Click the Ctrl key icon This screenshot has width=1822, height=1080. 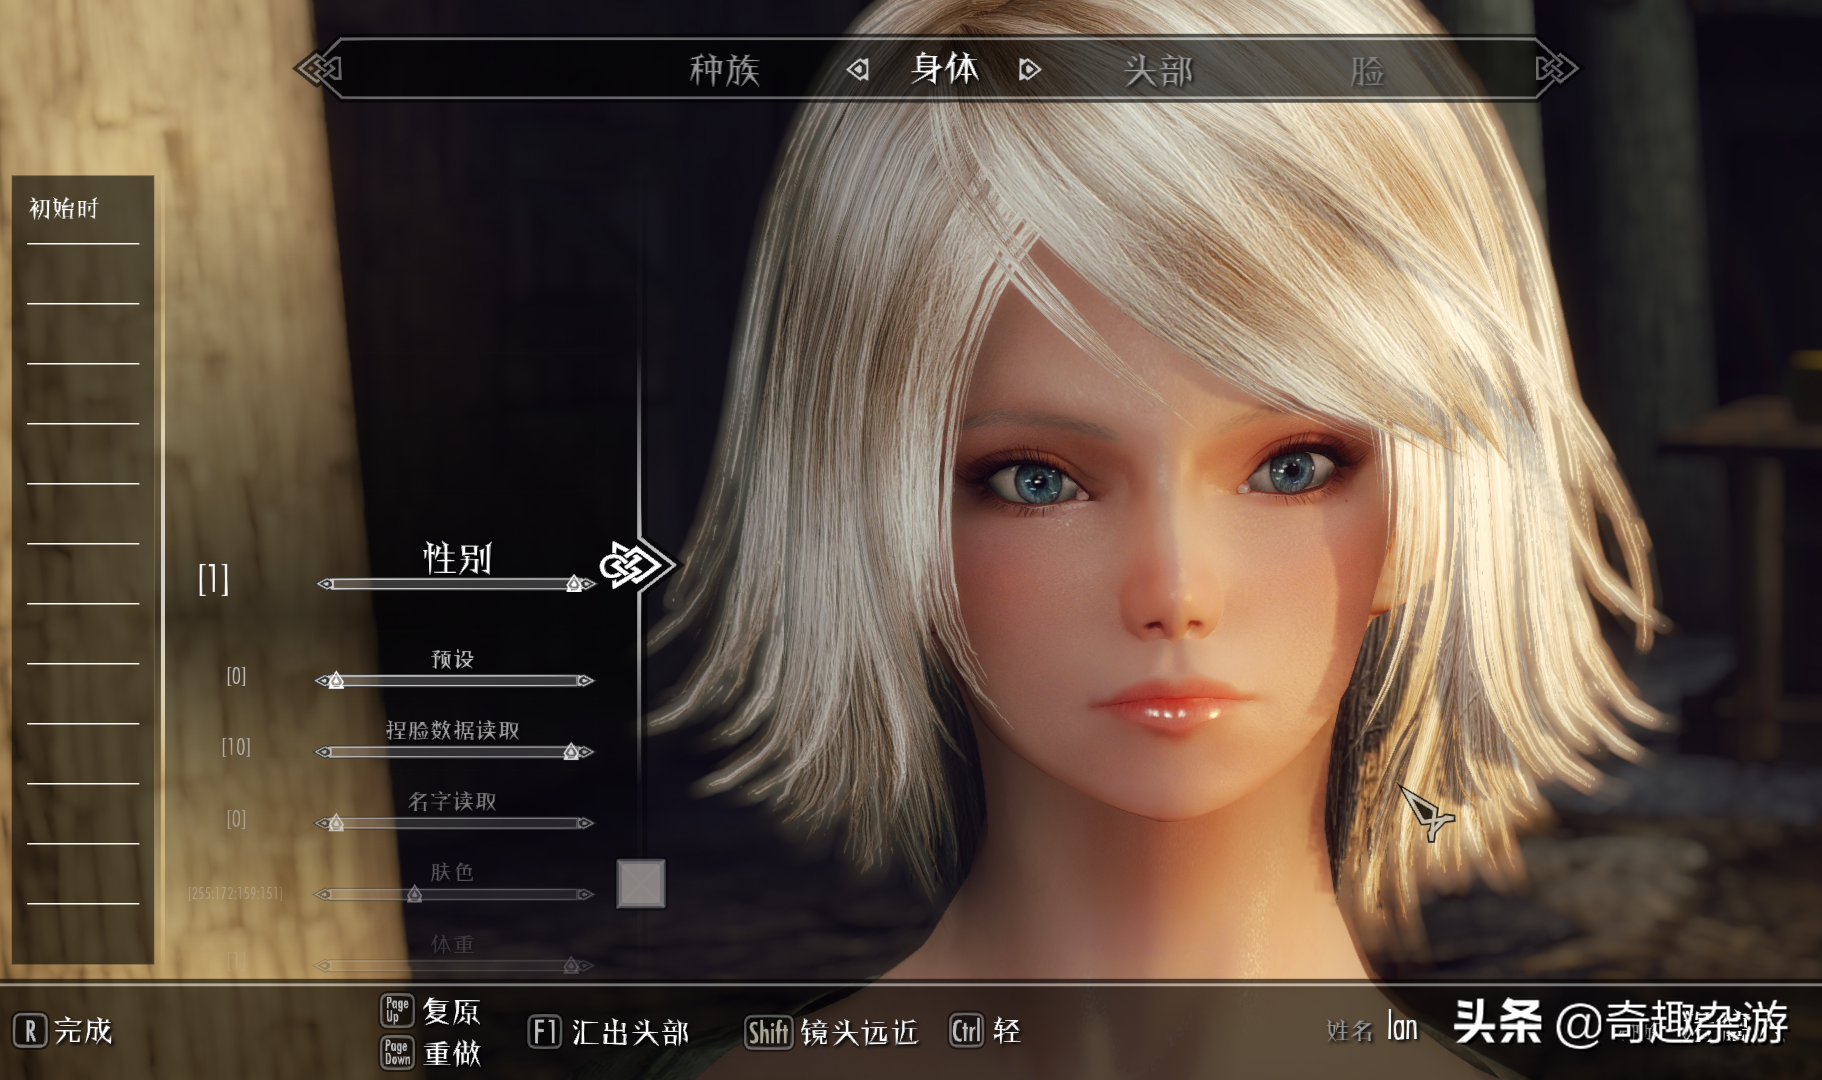(966, 1031)
